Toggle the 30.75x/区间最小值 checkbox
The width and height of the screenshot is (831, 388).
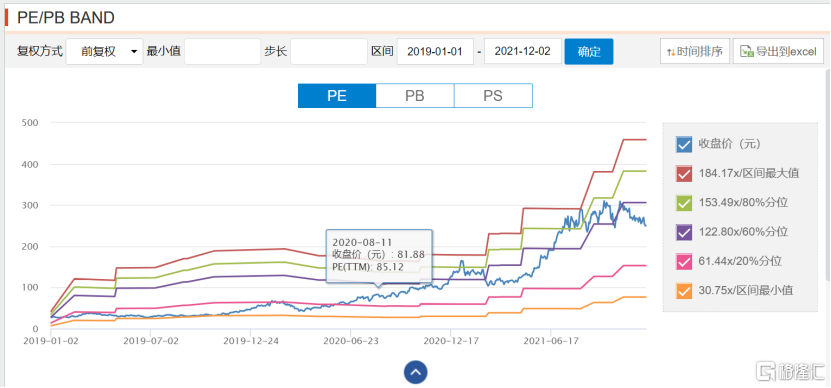[684, 290]
